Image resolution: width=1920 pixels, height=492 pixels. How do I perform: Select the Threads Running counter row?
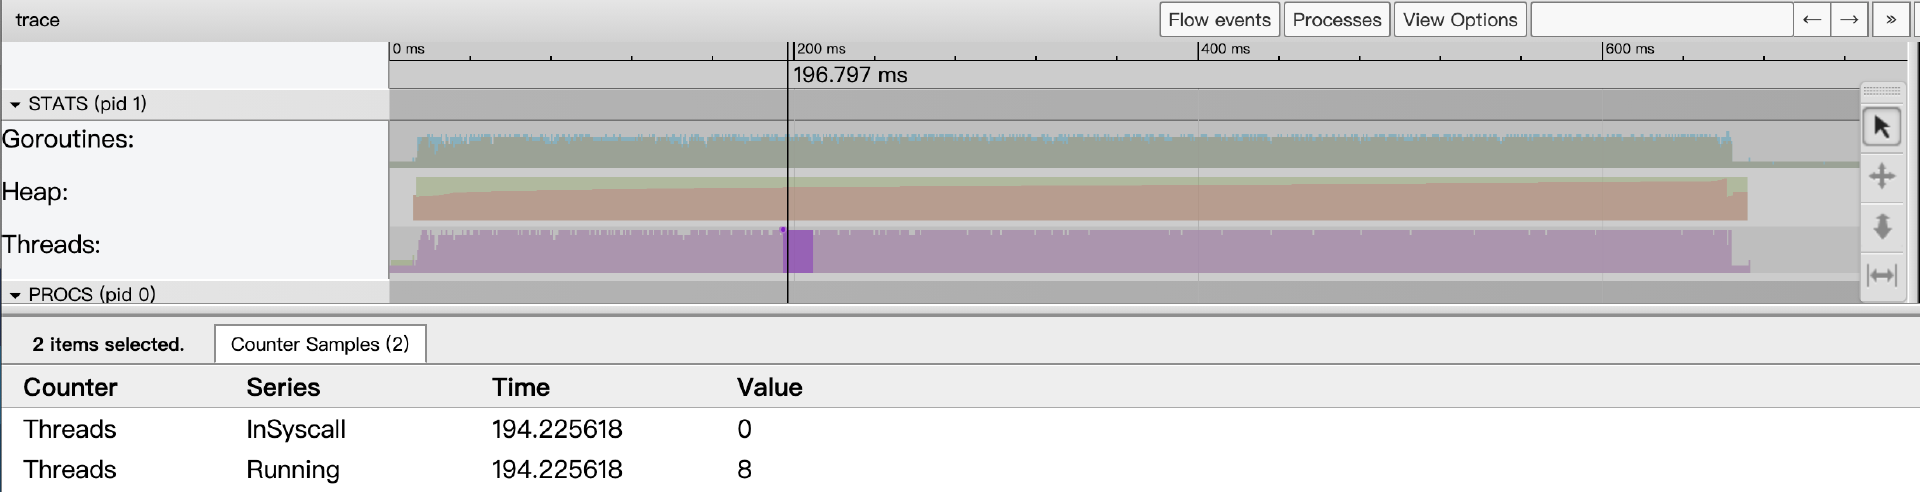tap(293, 469)
